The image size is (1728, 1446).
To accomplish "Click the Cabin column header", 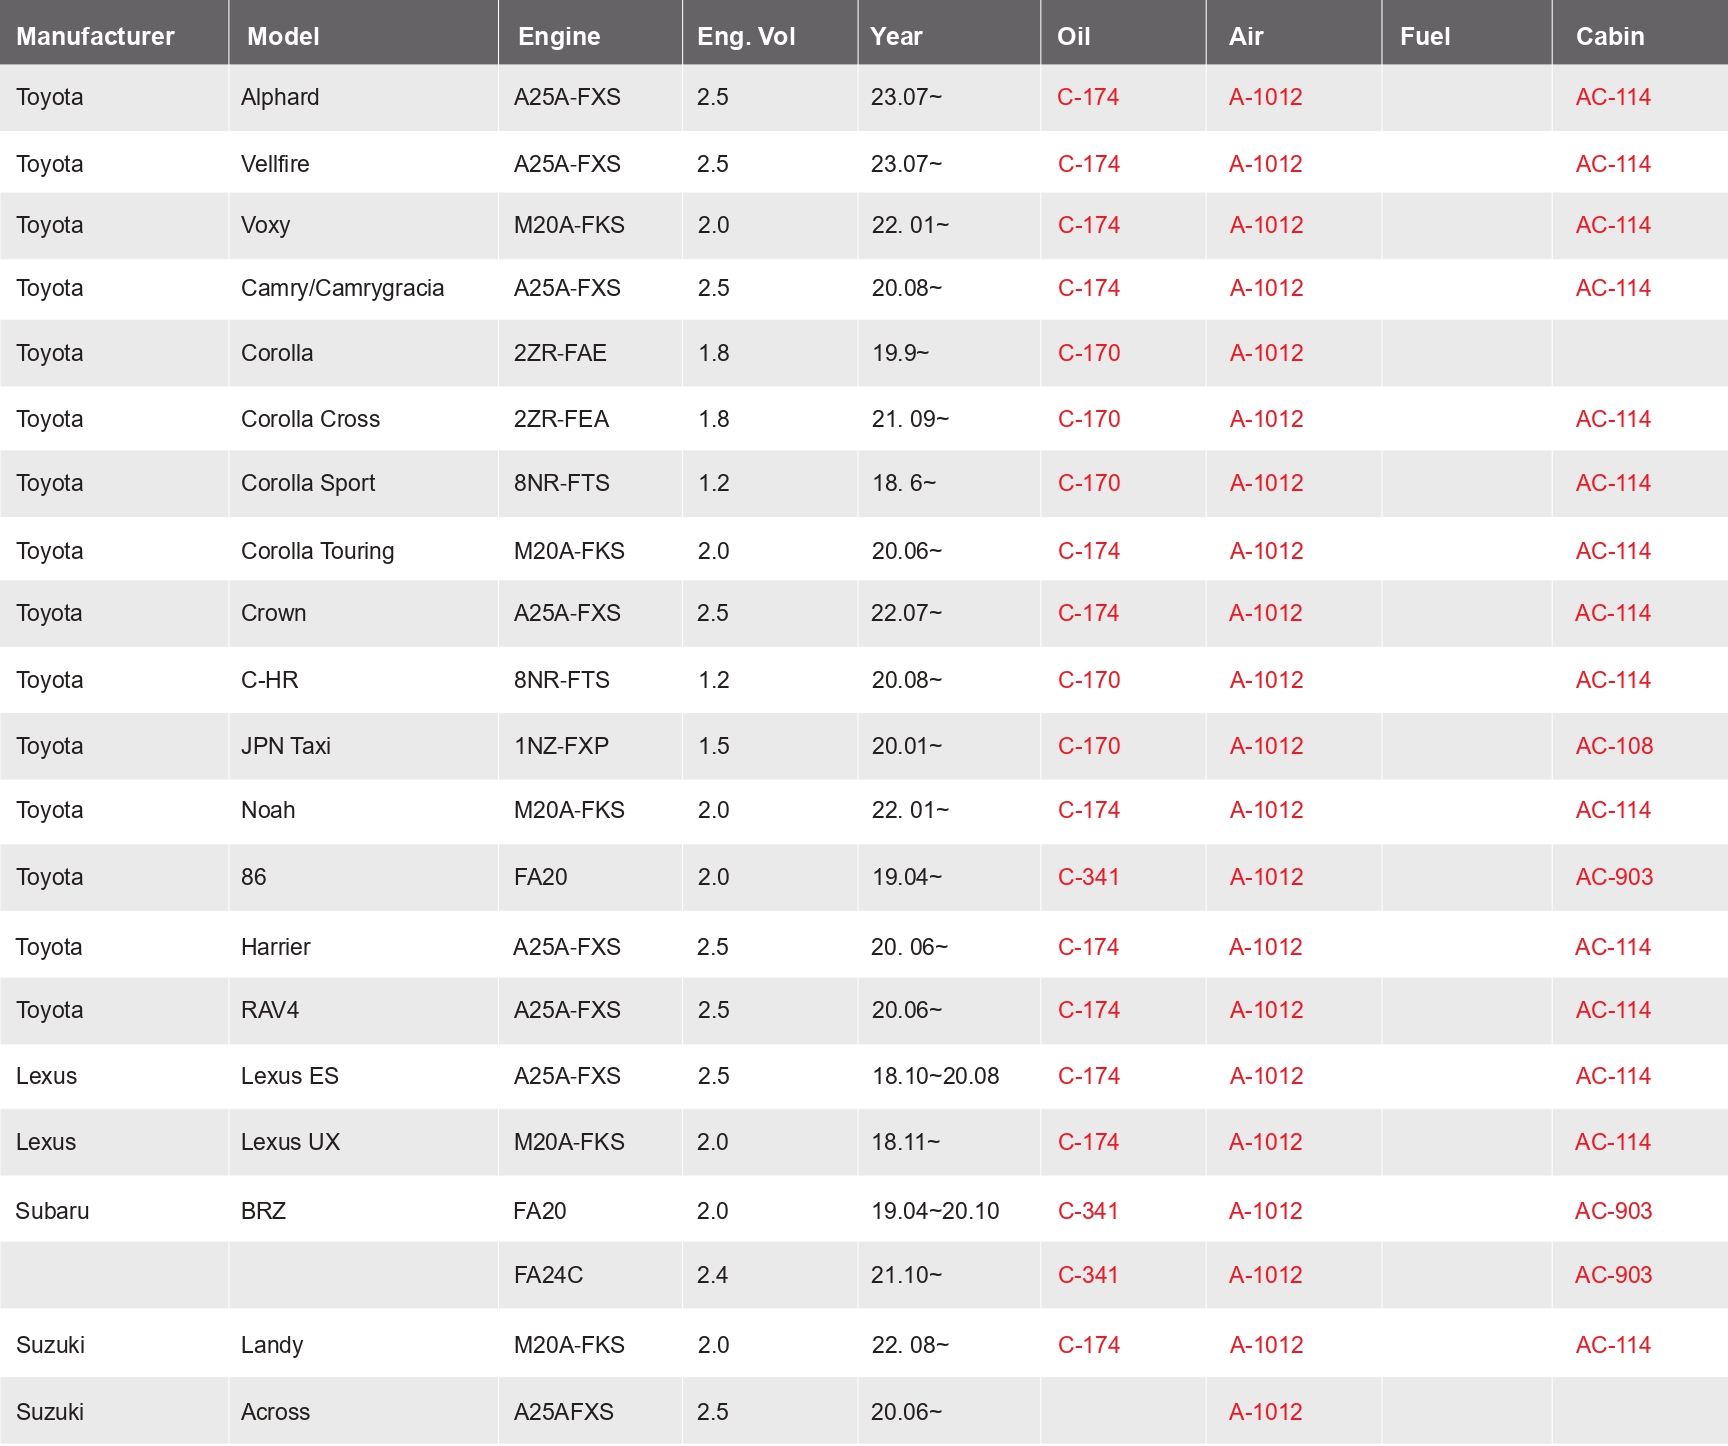I will click(x=1609, y=37).
